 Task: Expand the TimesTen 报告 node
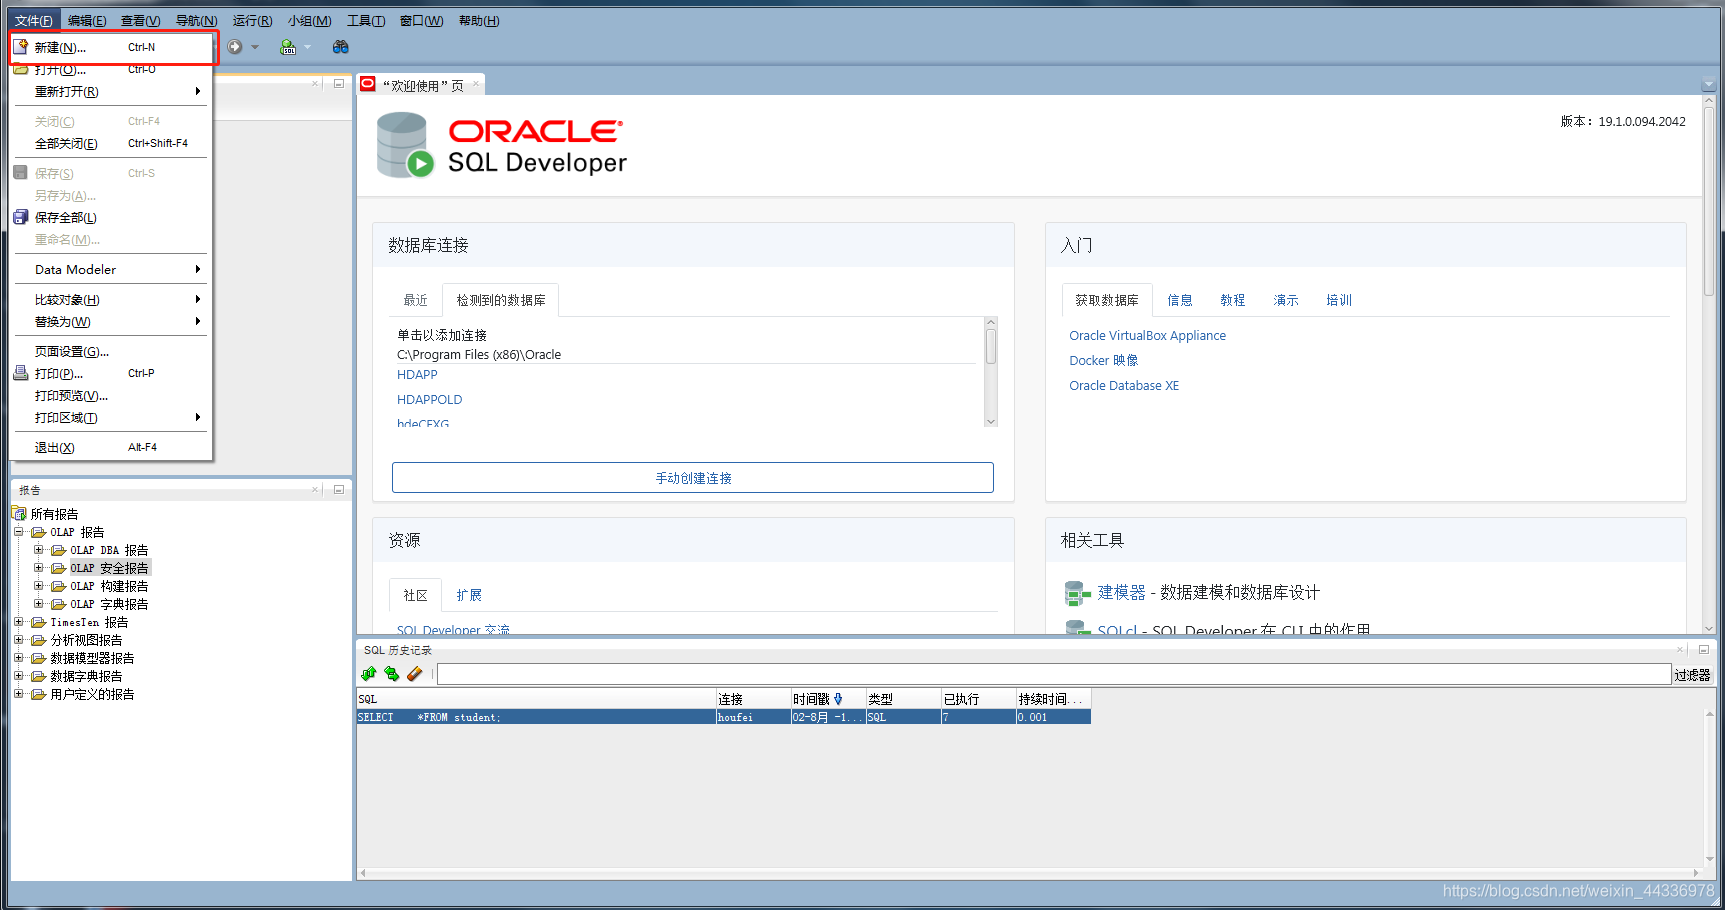point(19,622)
